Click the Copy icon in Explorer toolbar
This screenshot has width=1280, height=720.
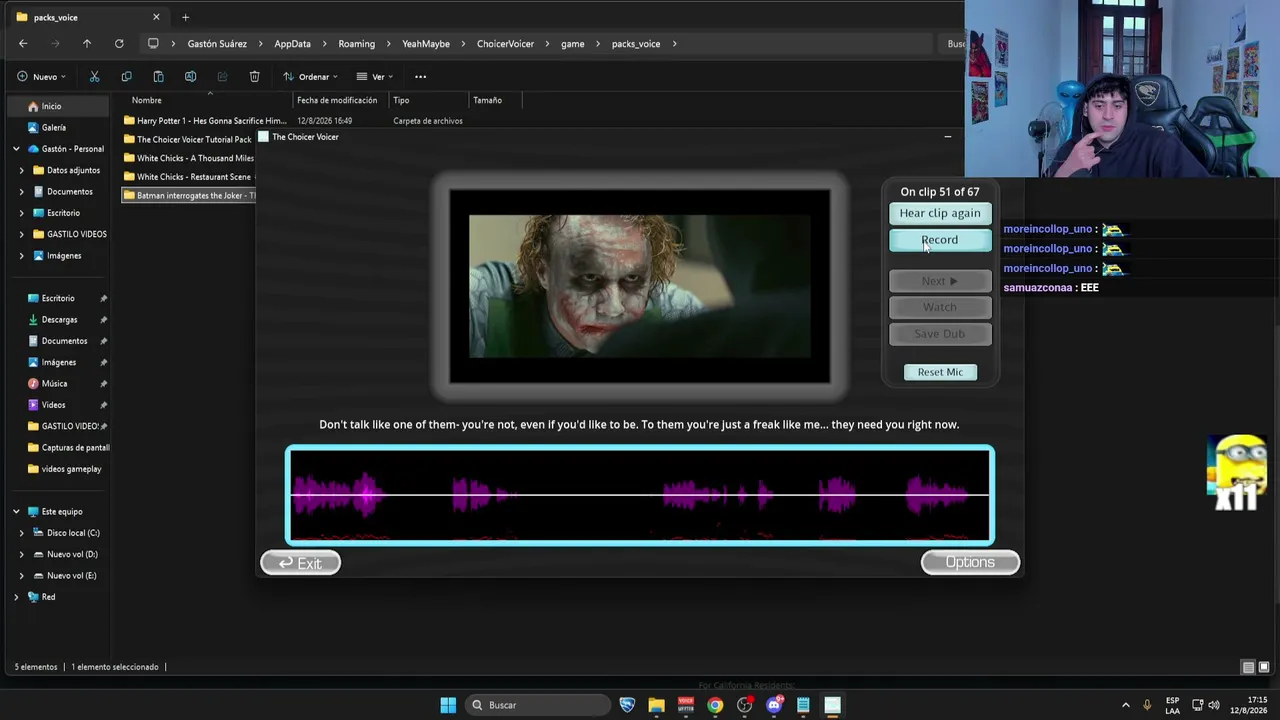126,76
